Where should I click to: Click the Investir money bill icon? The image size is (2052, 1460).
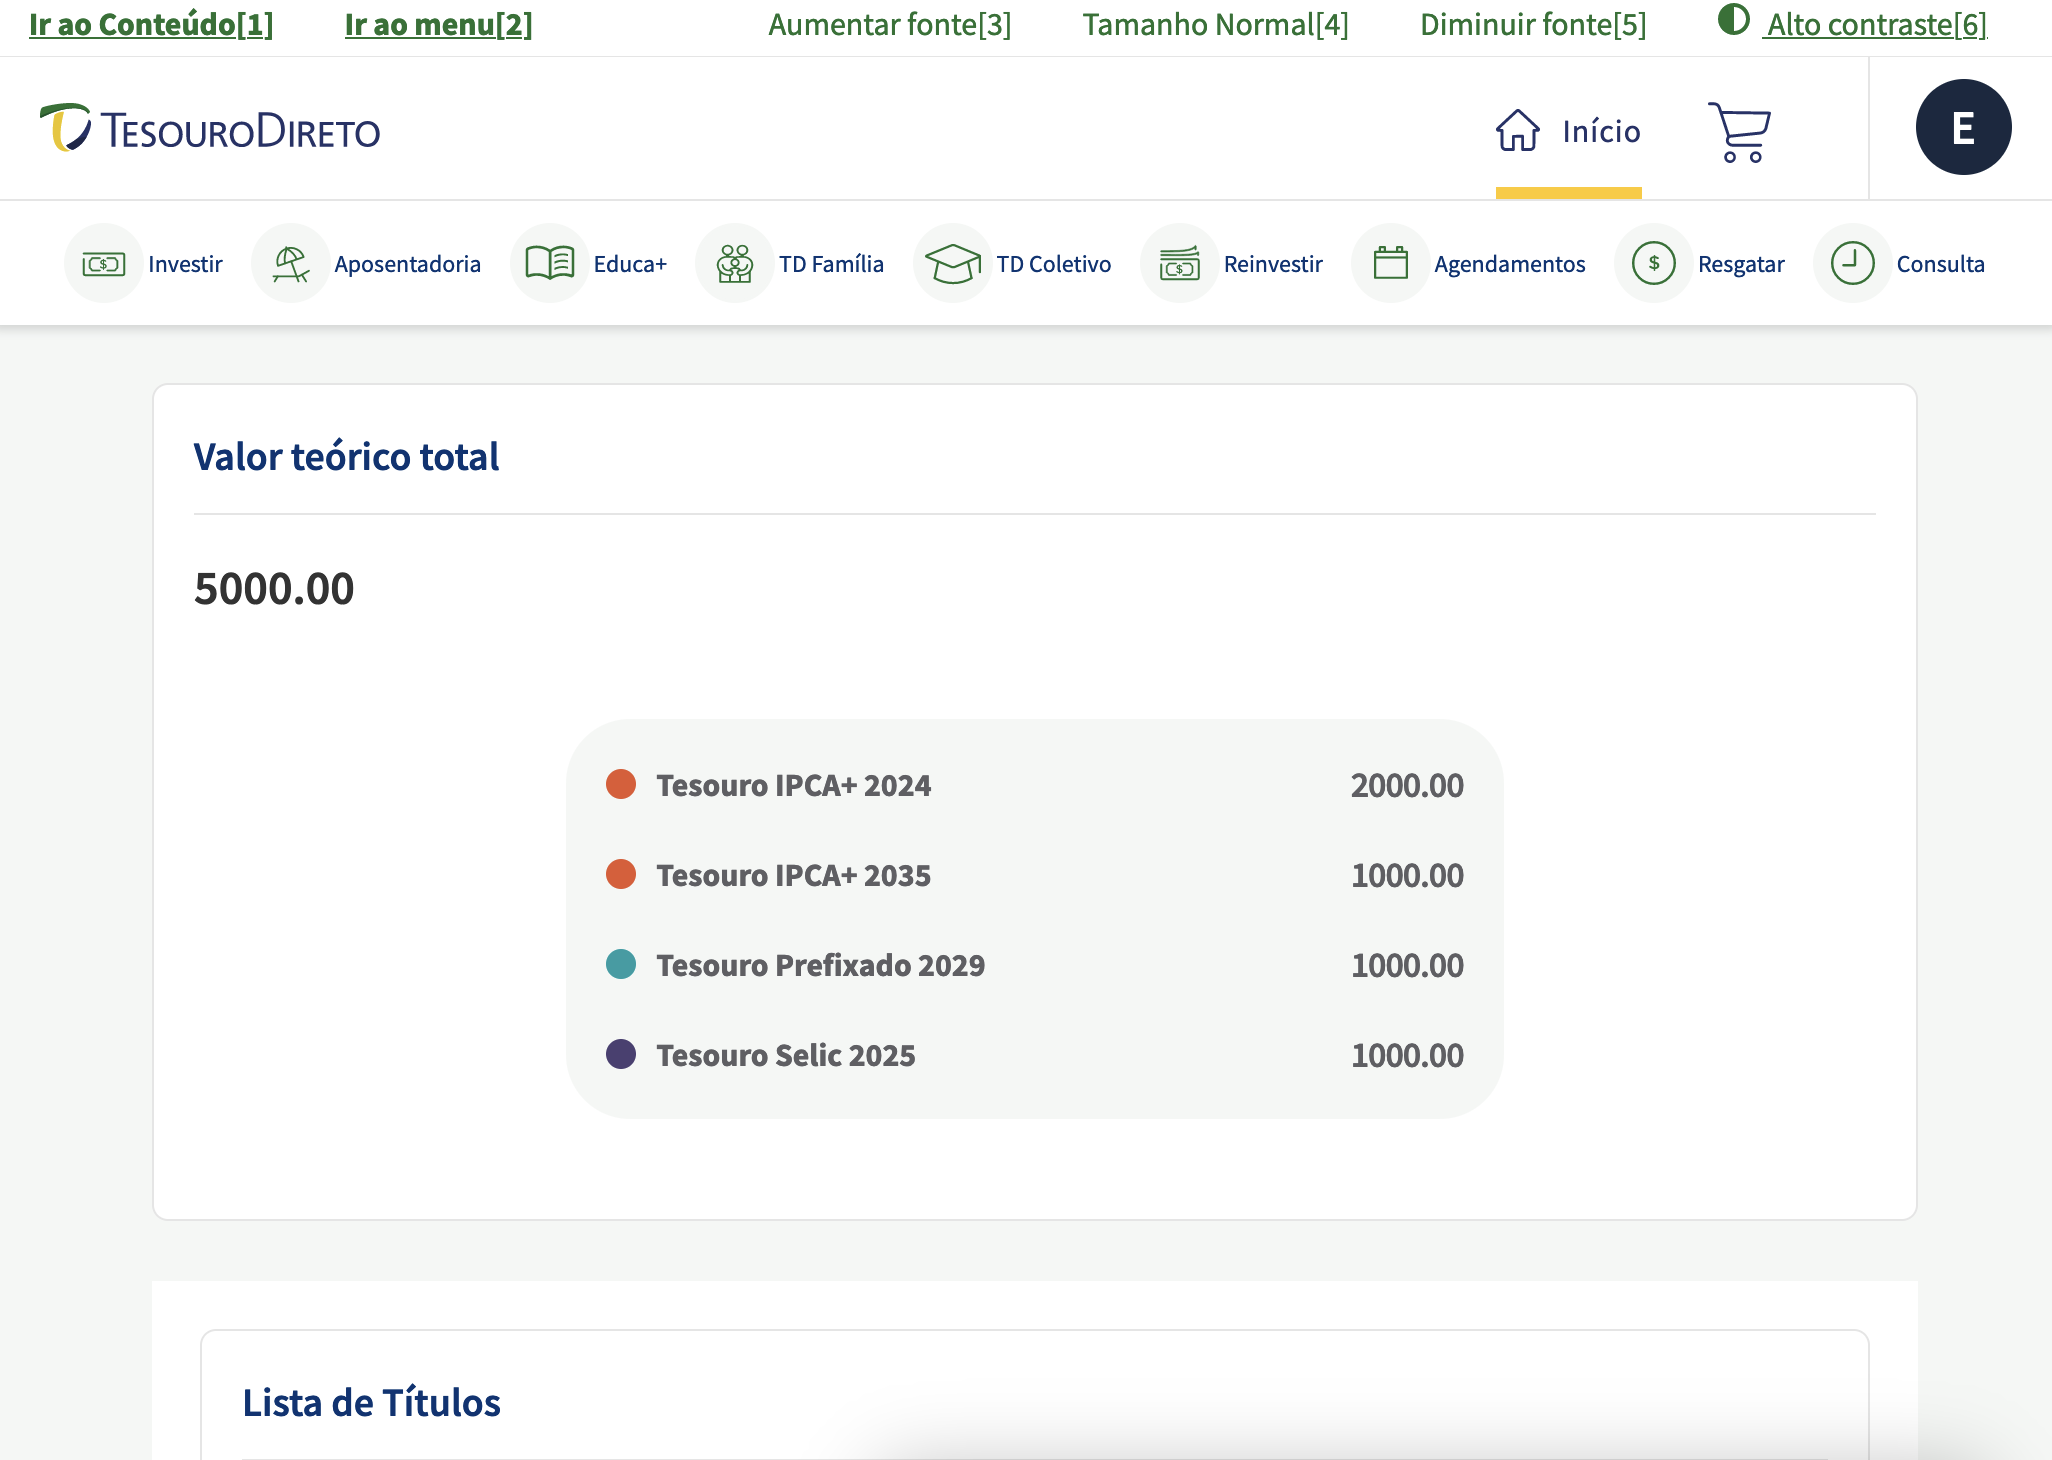coord(104,264)
